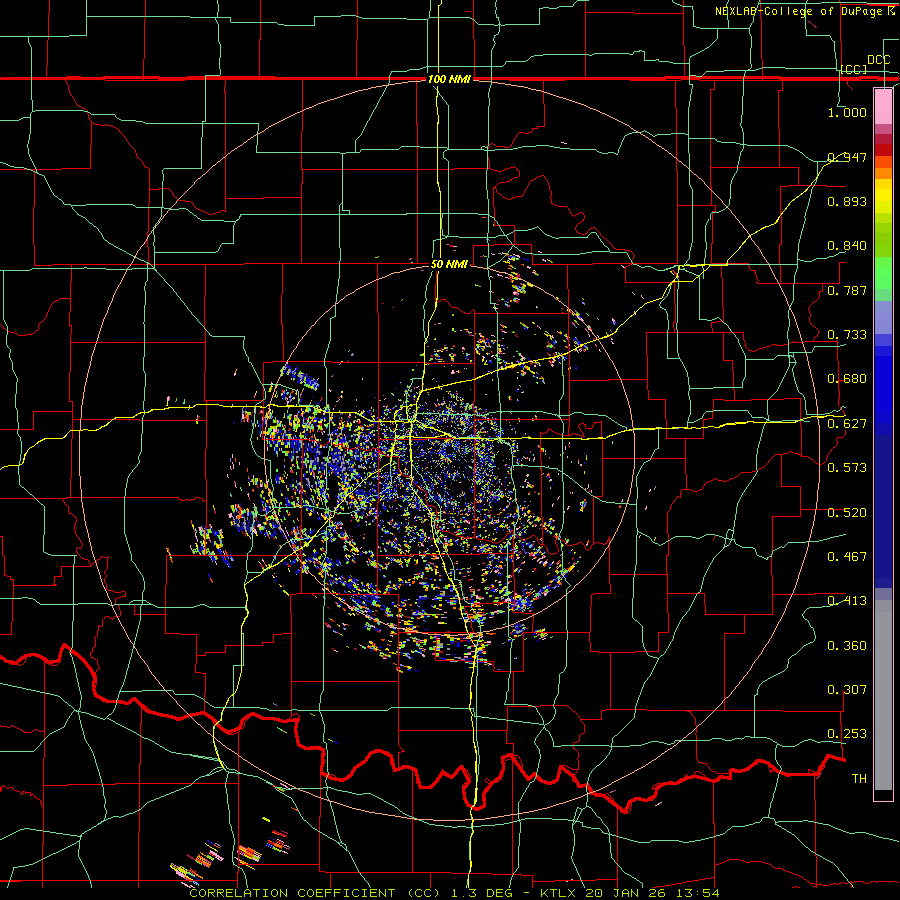The height and width of the screenshot is (900, 900).
Task: Click the '[CC]' legend unit label
Action: click(854, 69)
